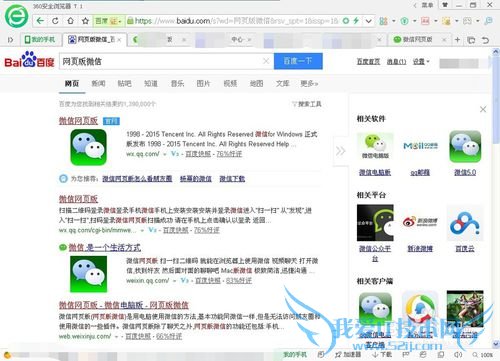Viewport: 500px width, 361px height.
Task: Go back with the back arrow button
Action: 40,21
